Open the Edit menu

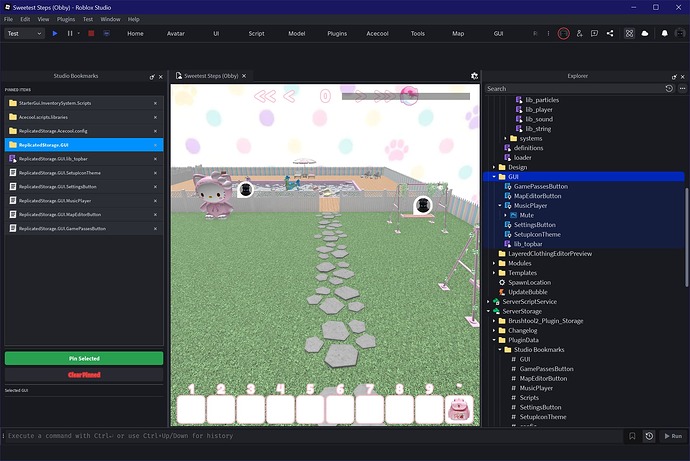point(25,19)
